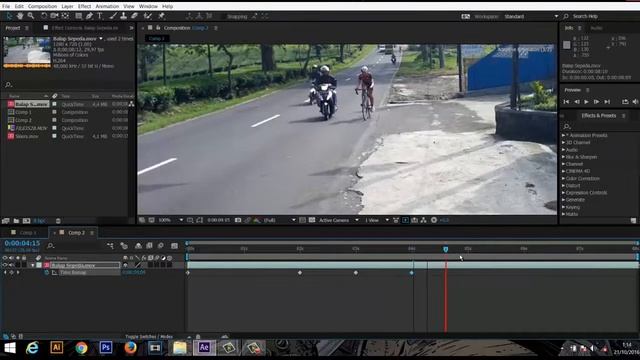Click the Info panel color swatch
The width and height of the screenshot is (640, 360).
click(567, 45)
